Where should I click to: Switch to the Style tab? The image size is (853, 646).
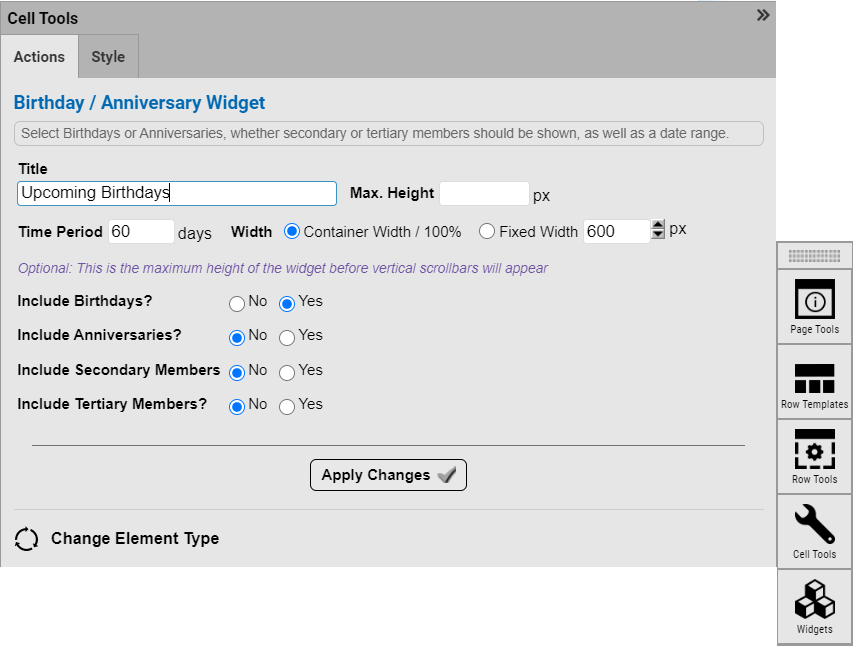point(108,57)
